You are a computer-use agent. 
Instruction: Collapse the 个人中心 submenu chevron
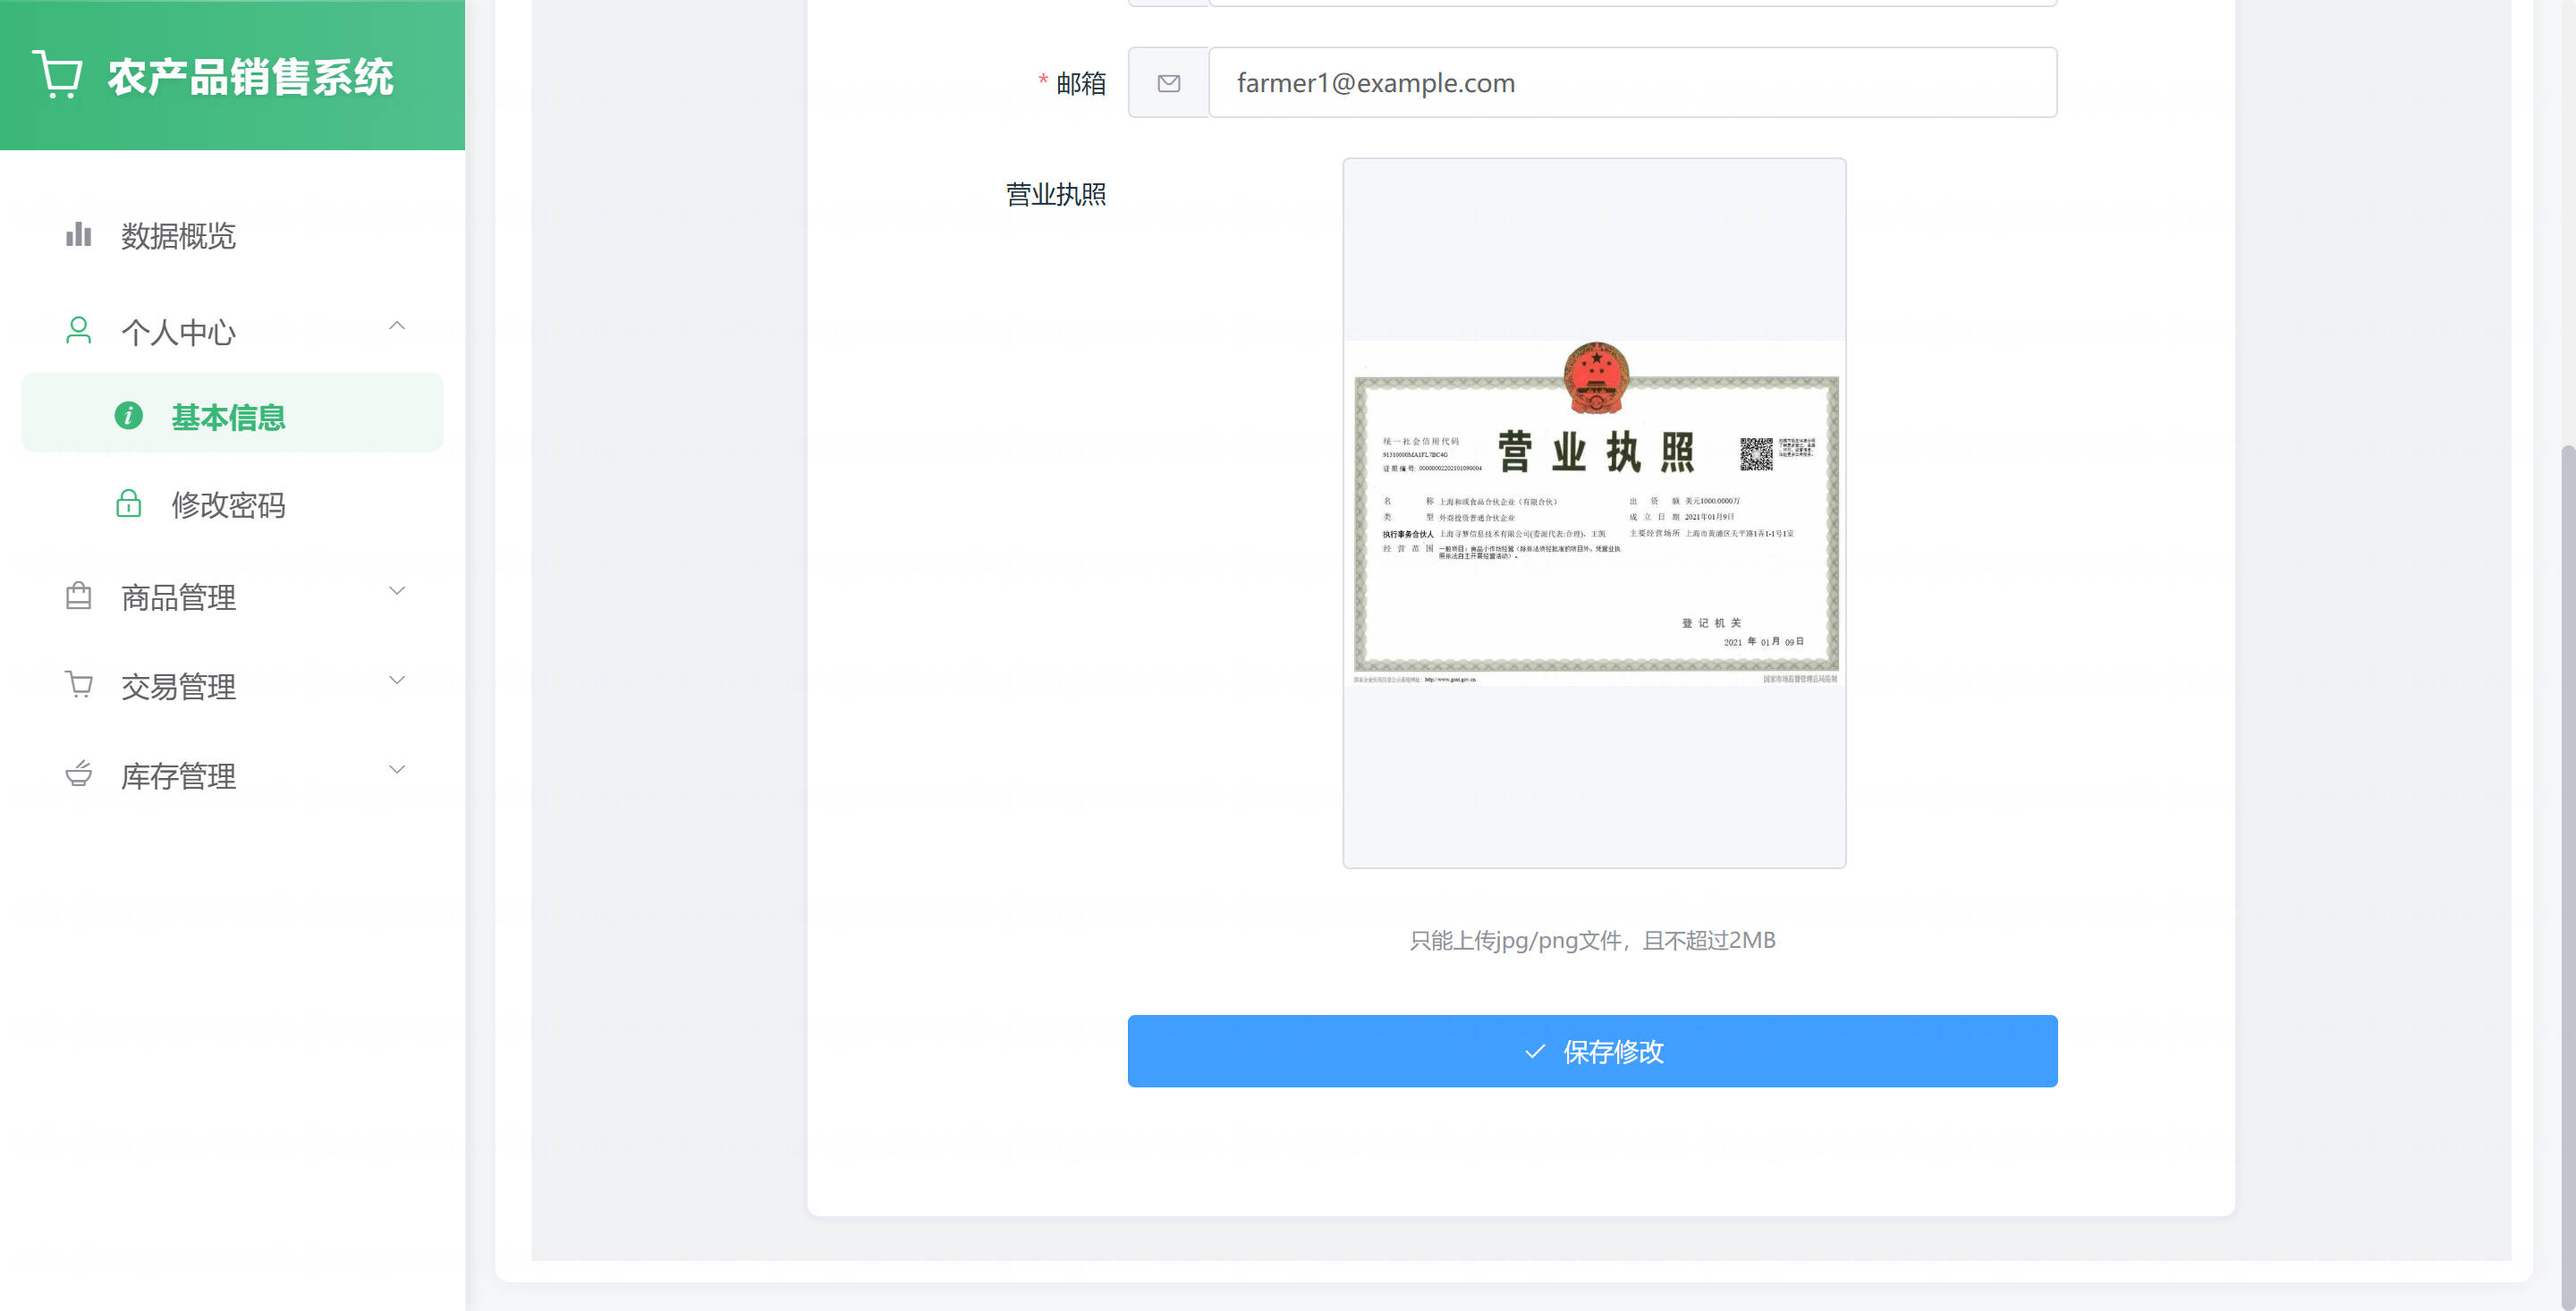397,326
